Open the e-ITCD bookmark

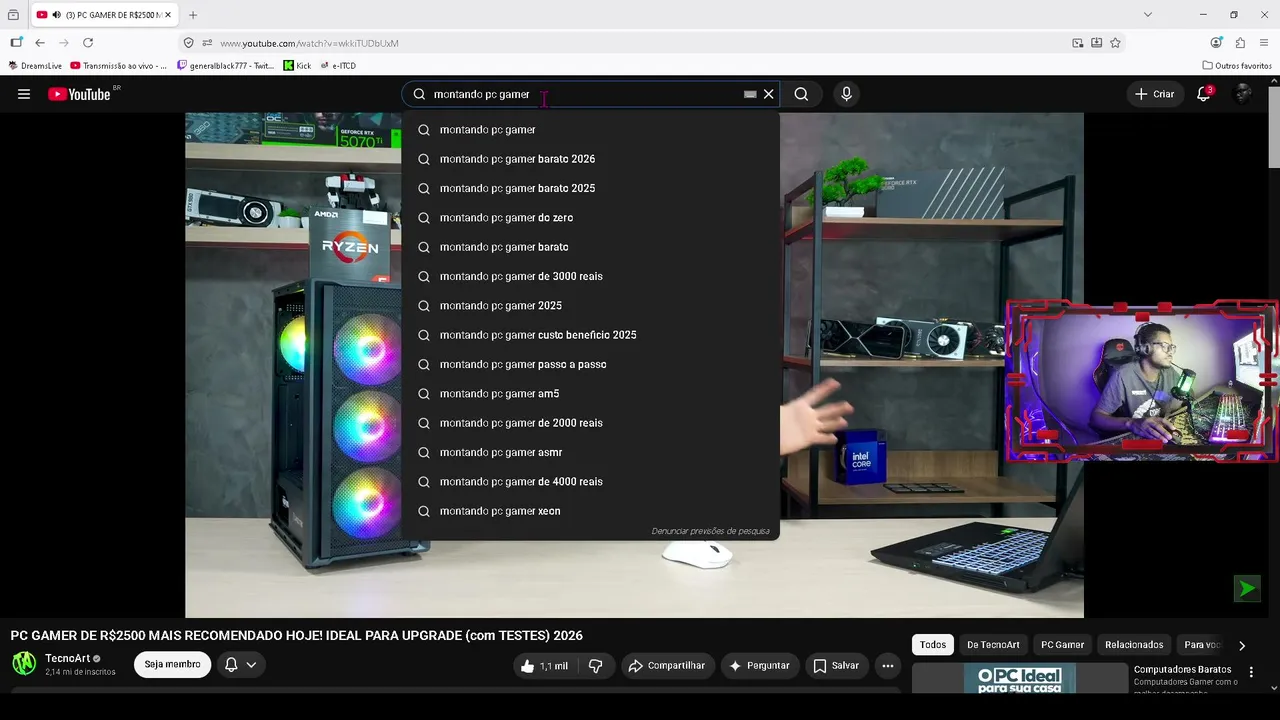[338, 66]
